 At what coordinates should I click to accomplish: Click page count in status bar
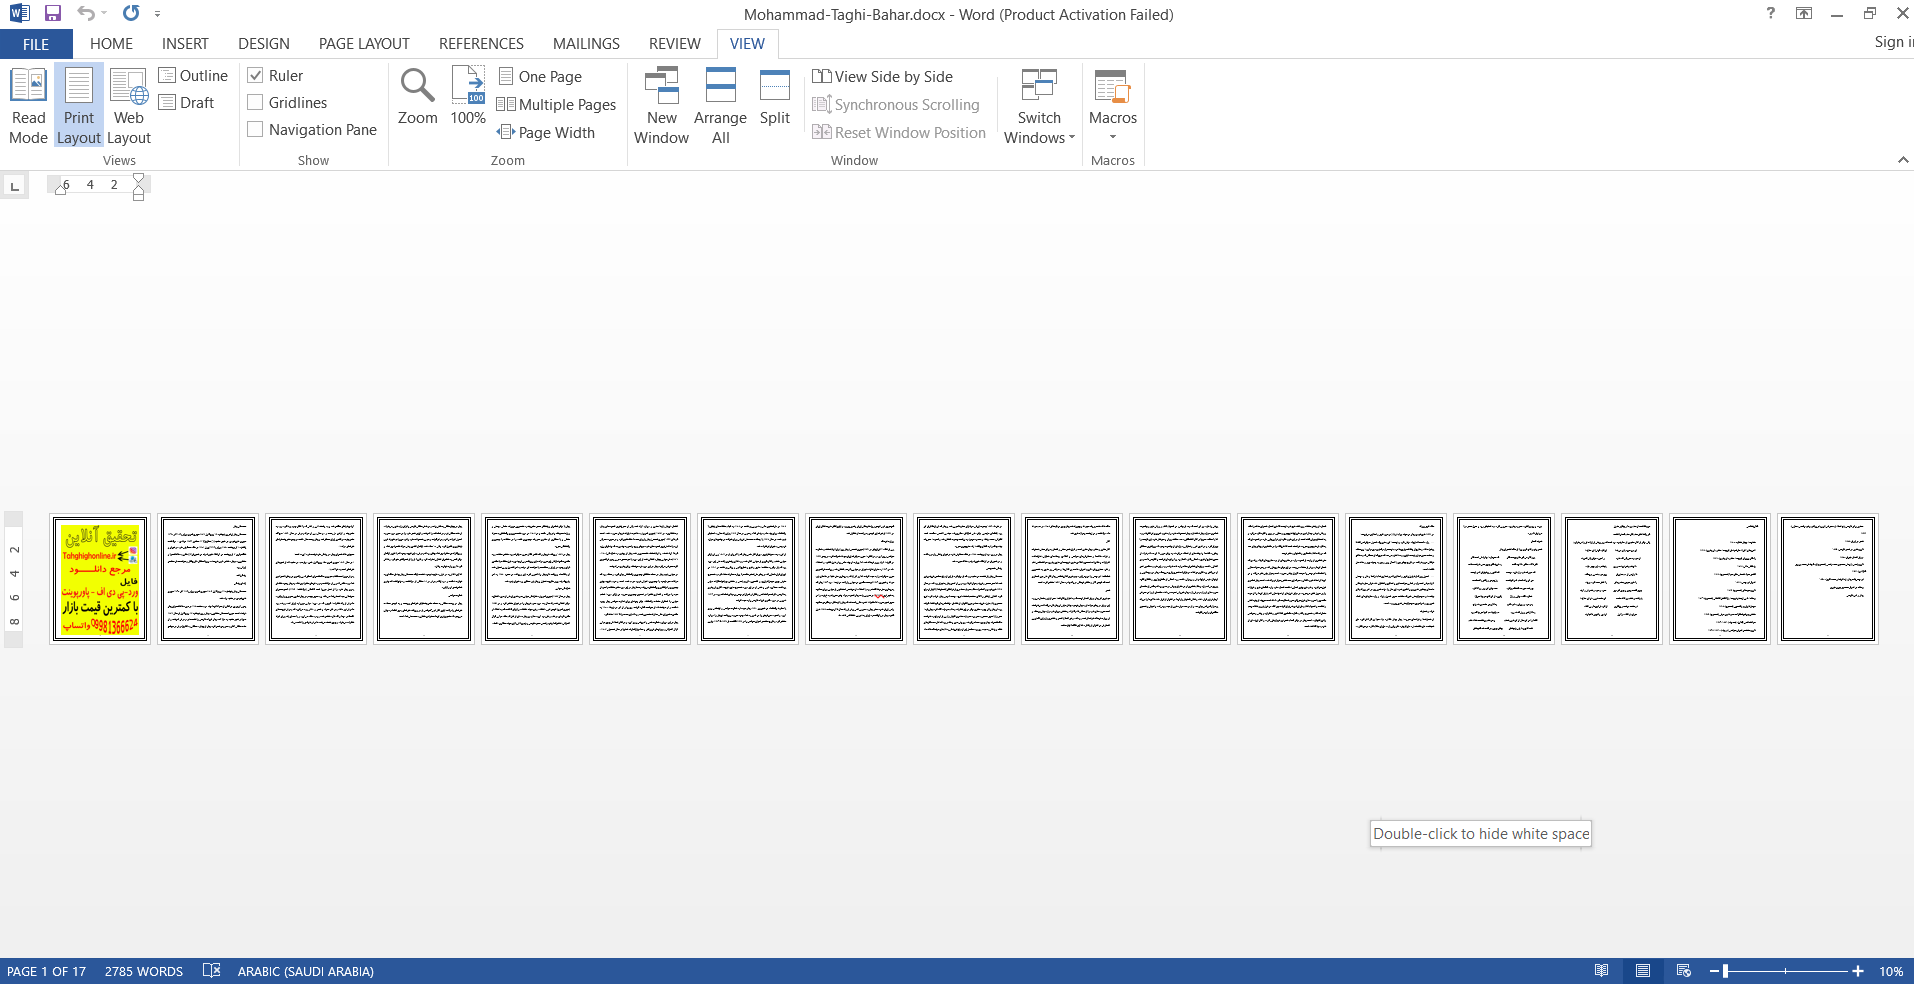pyautogui.click(x=47, y=971)
